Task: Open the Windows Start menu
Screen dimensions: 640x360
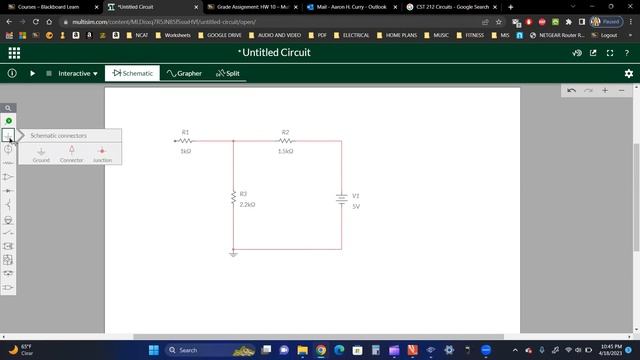Action: 153,350
